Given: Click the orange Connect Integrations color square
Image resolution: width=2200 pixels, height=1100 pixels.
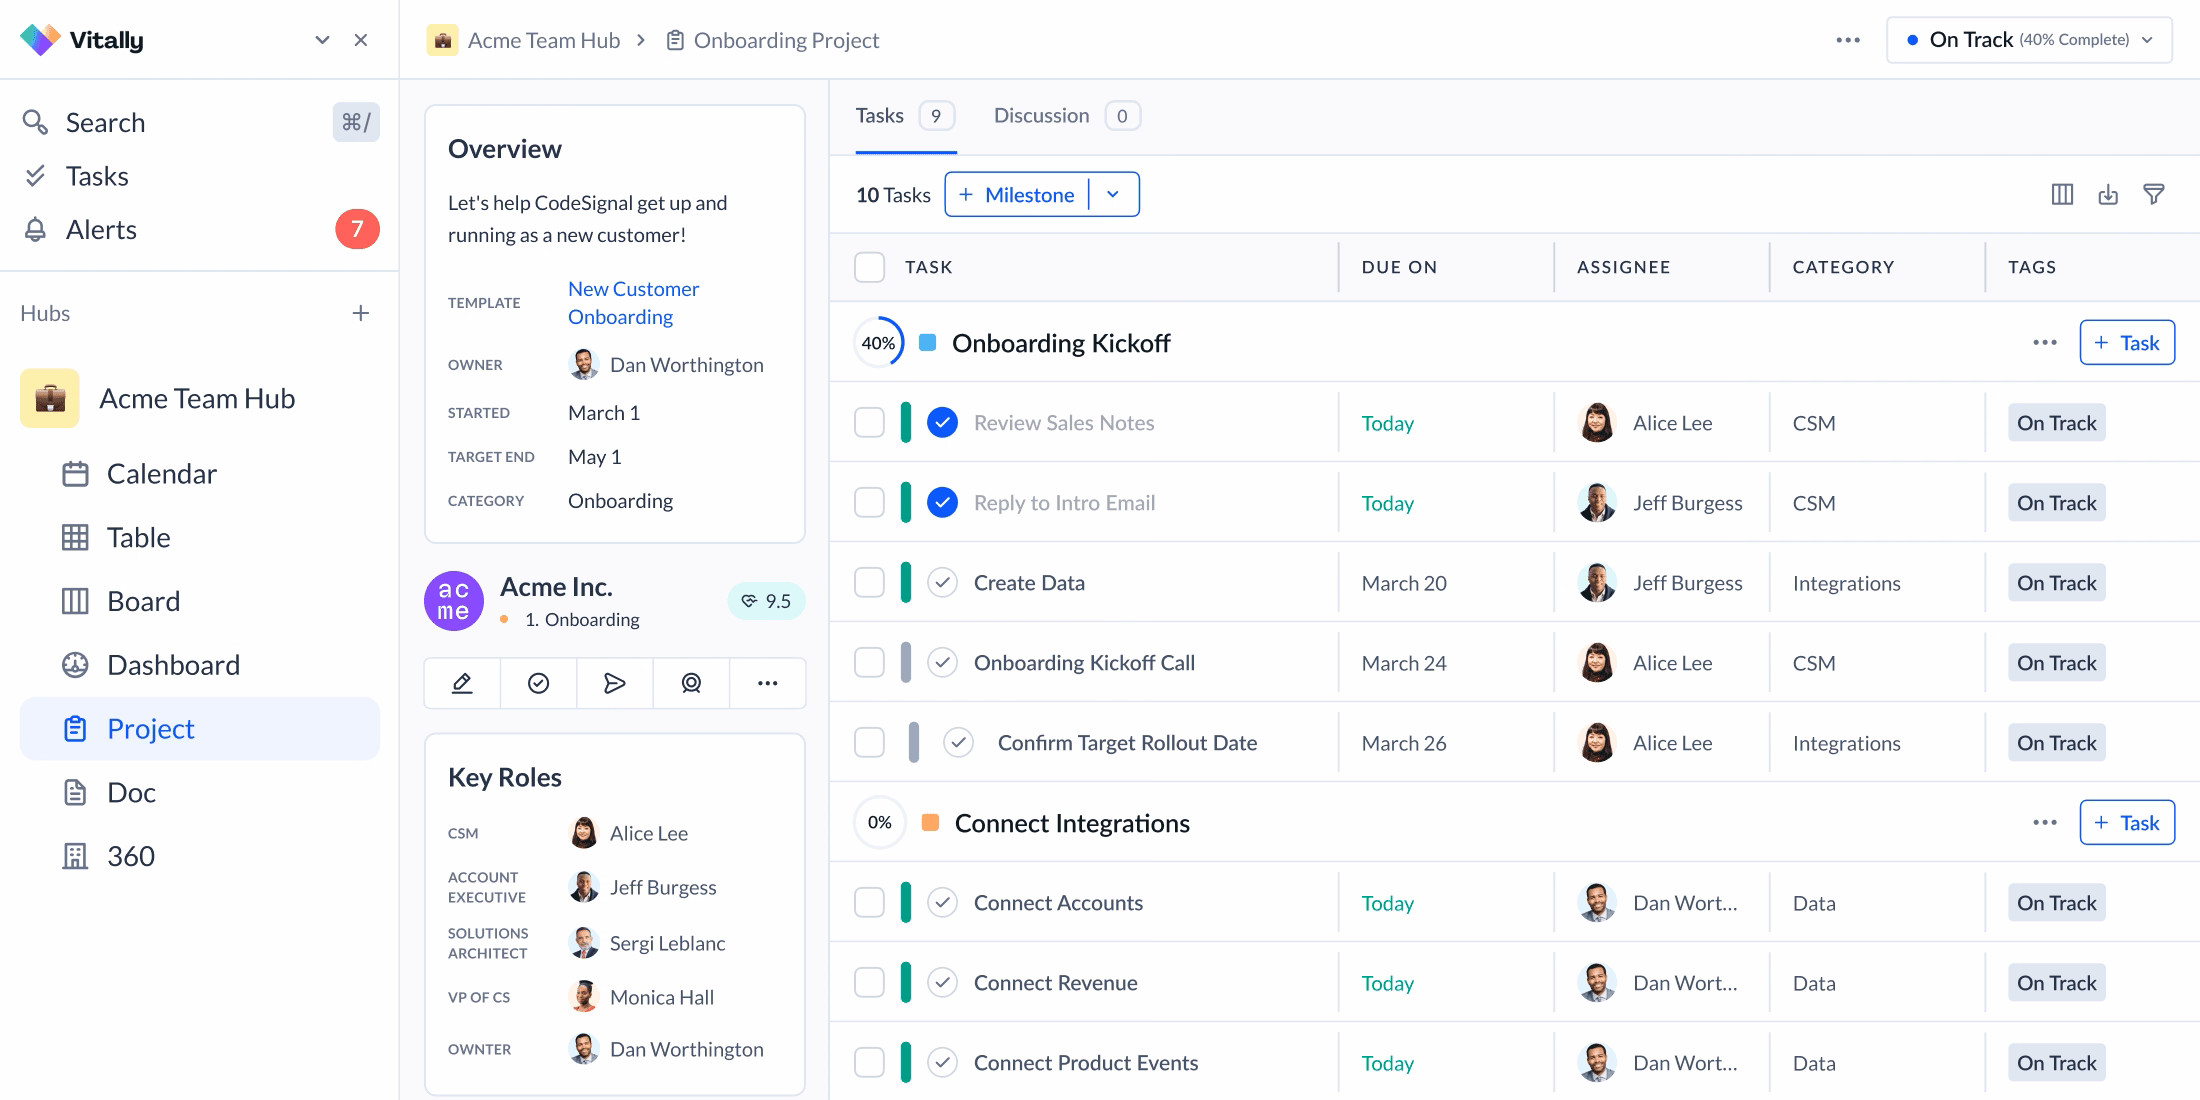Looking at the screenshot, I should click(x=930, y=822).
